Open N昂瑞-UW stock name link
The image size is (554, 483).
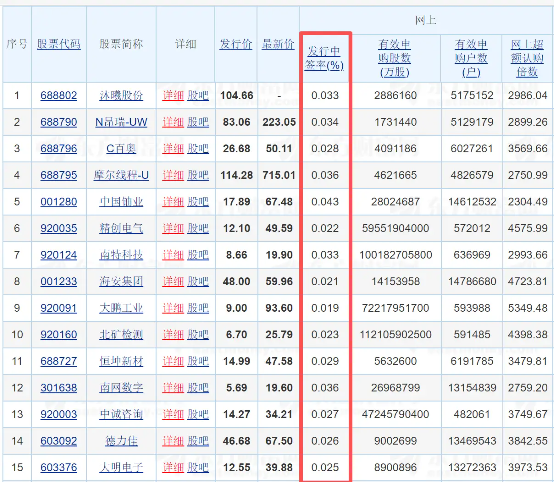pyautogui.click(x=121, y=122)
